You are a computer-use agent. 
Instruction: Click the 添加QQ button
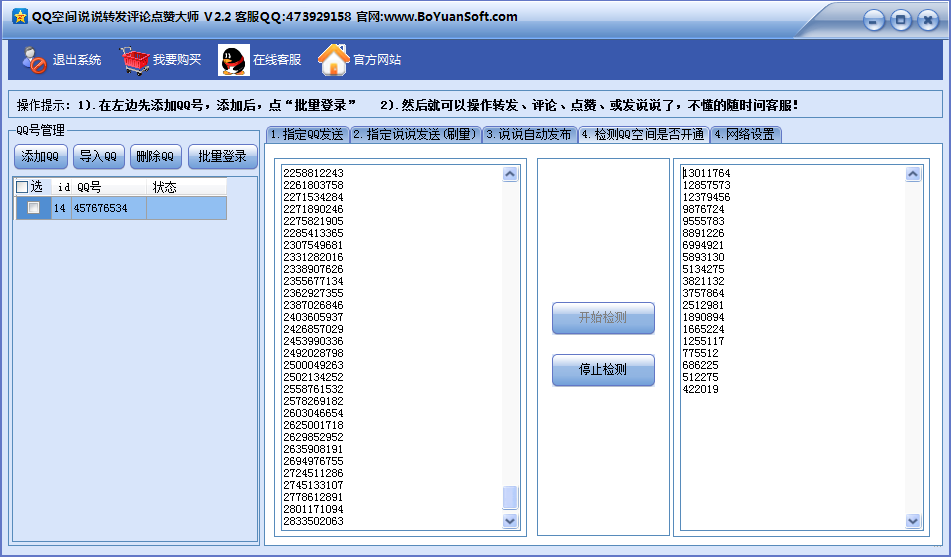click(40, 157)
